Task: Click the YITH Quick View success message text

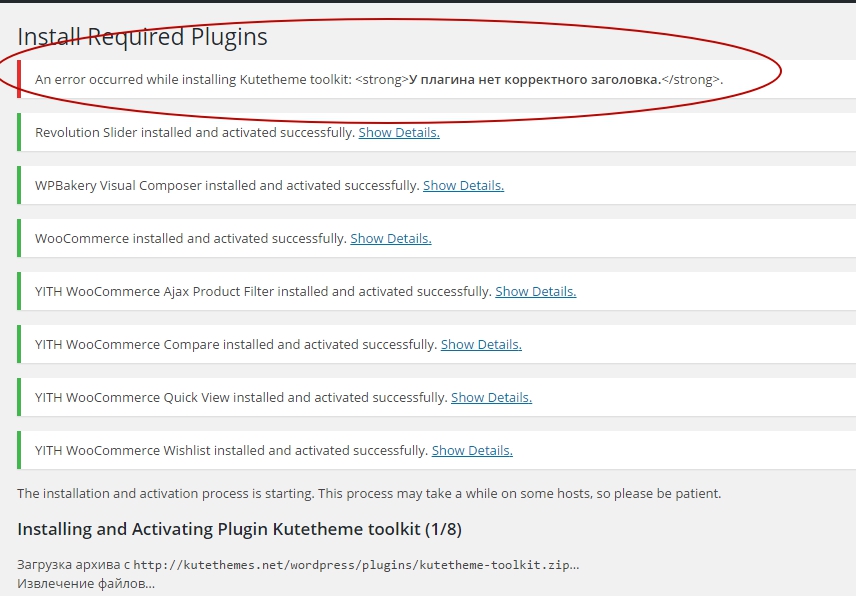Action: (241, 397)
